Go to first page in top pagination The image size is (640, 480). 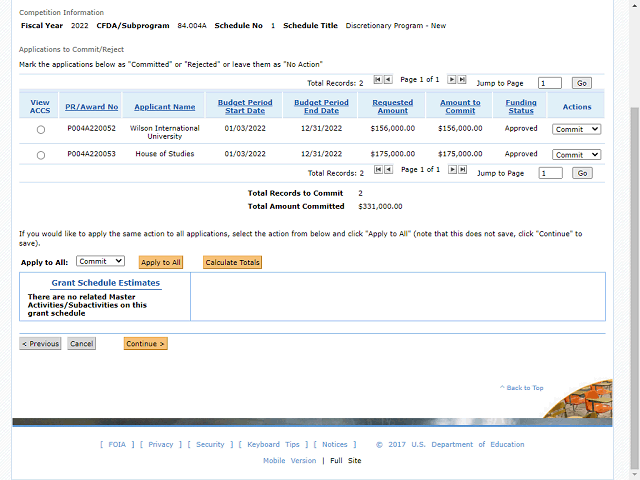tap(378, 80)
